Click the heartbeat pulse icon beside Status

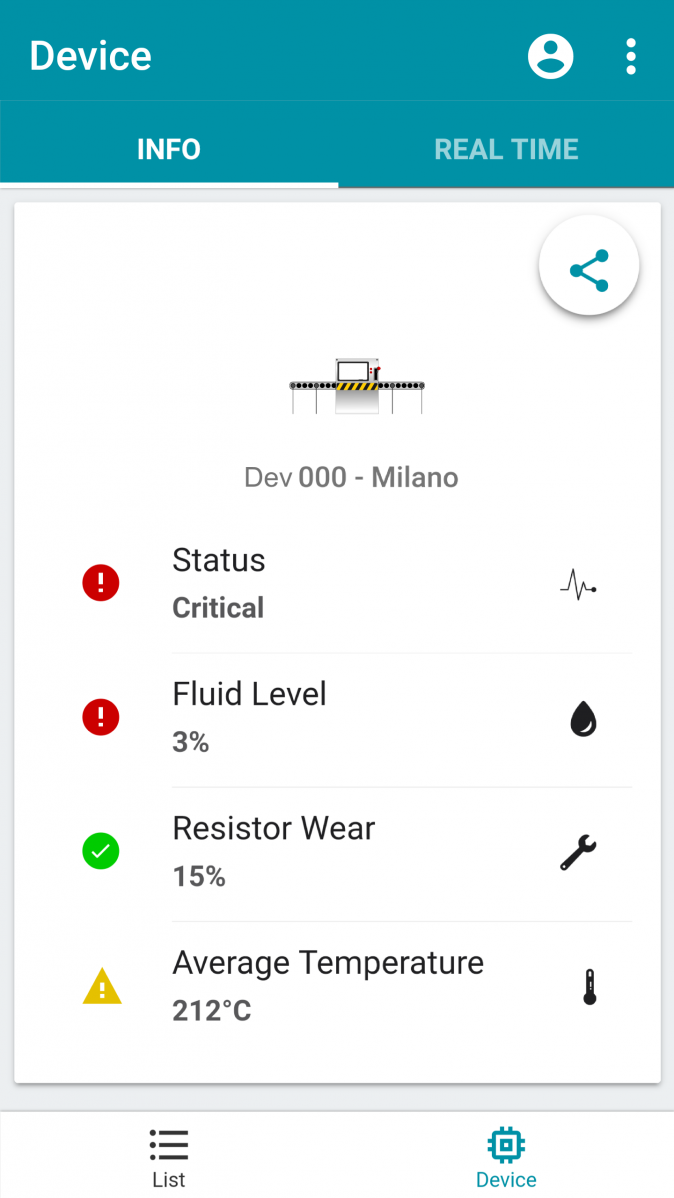point(578,584)
